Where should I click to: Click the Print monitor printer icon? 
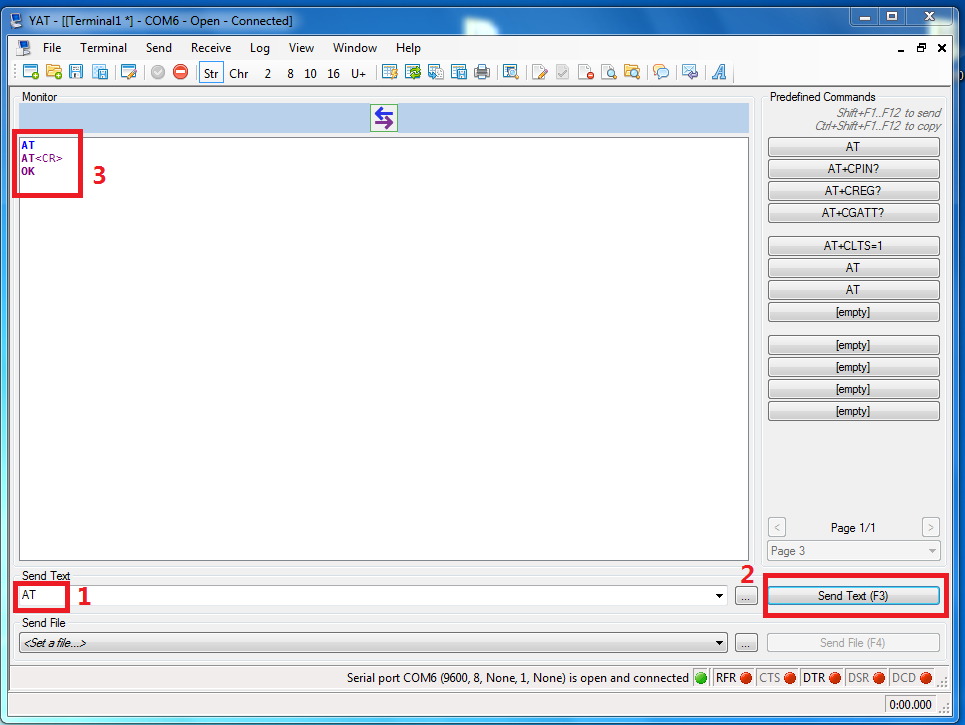click(482, 72)
